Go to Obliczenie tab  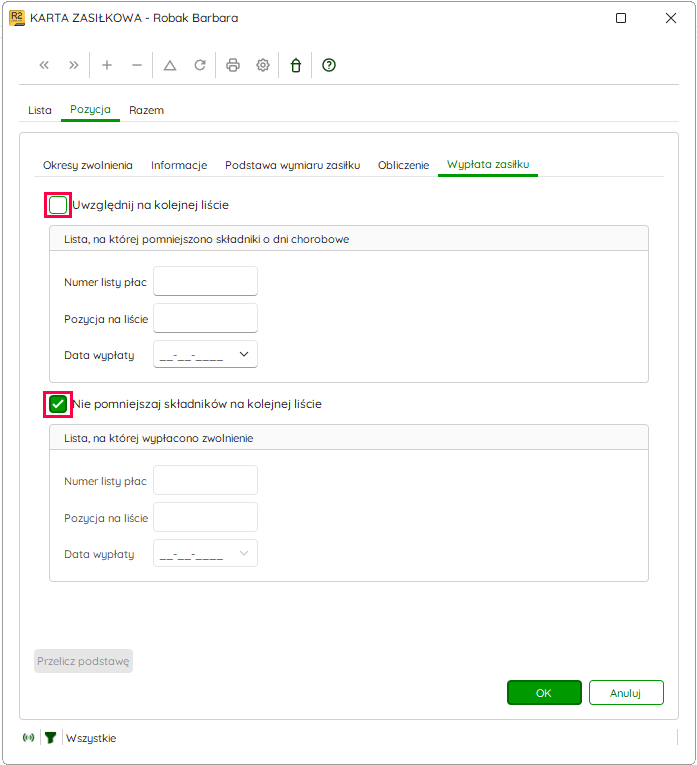[403, 165]
